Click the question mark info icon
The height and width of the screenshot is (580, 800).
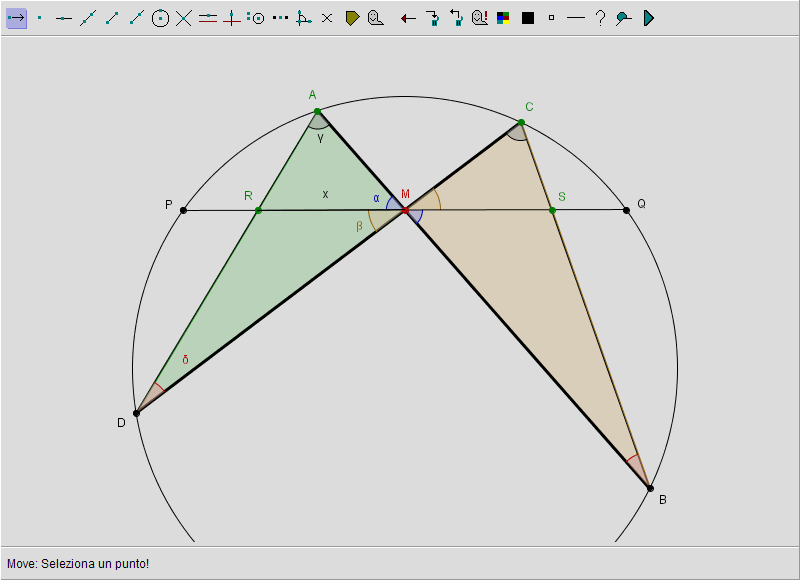[x=601, y=18]
